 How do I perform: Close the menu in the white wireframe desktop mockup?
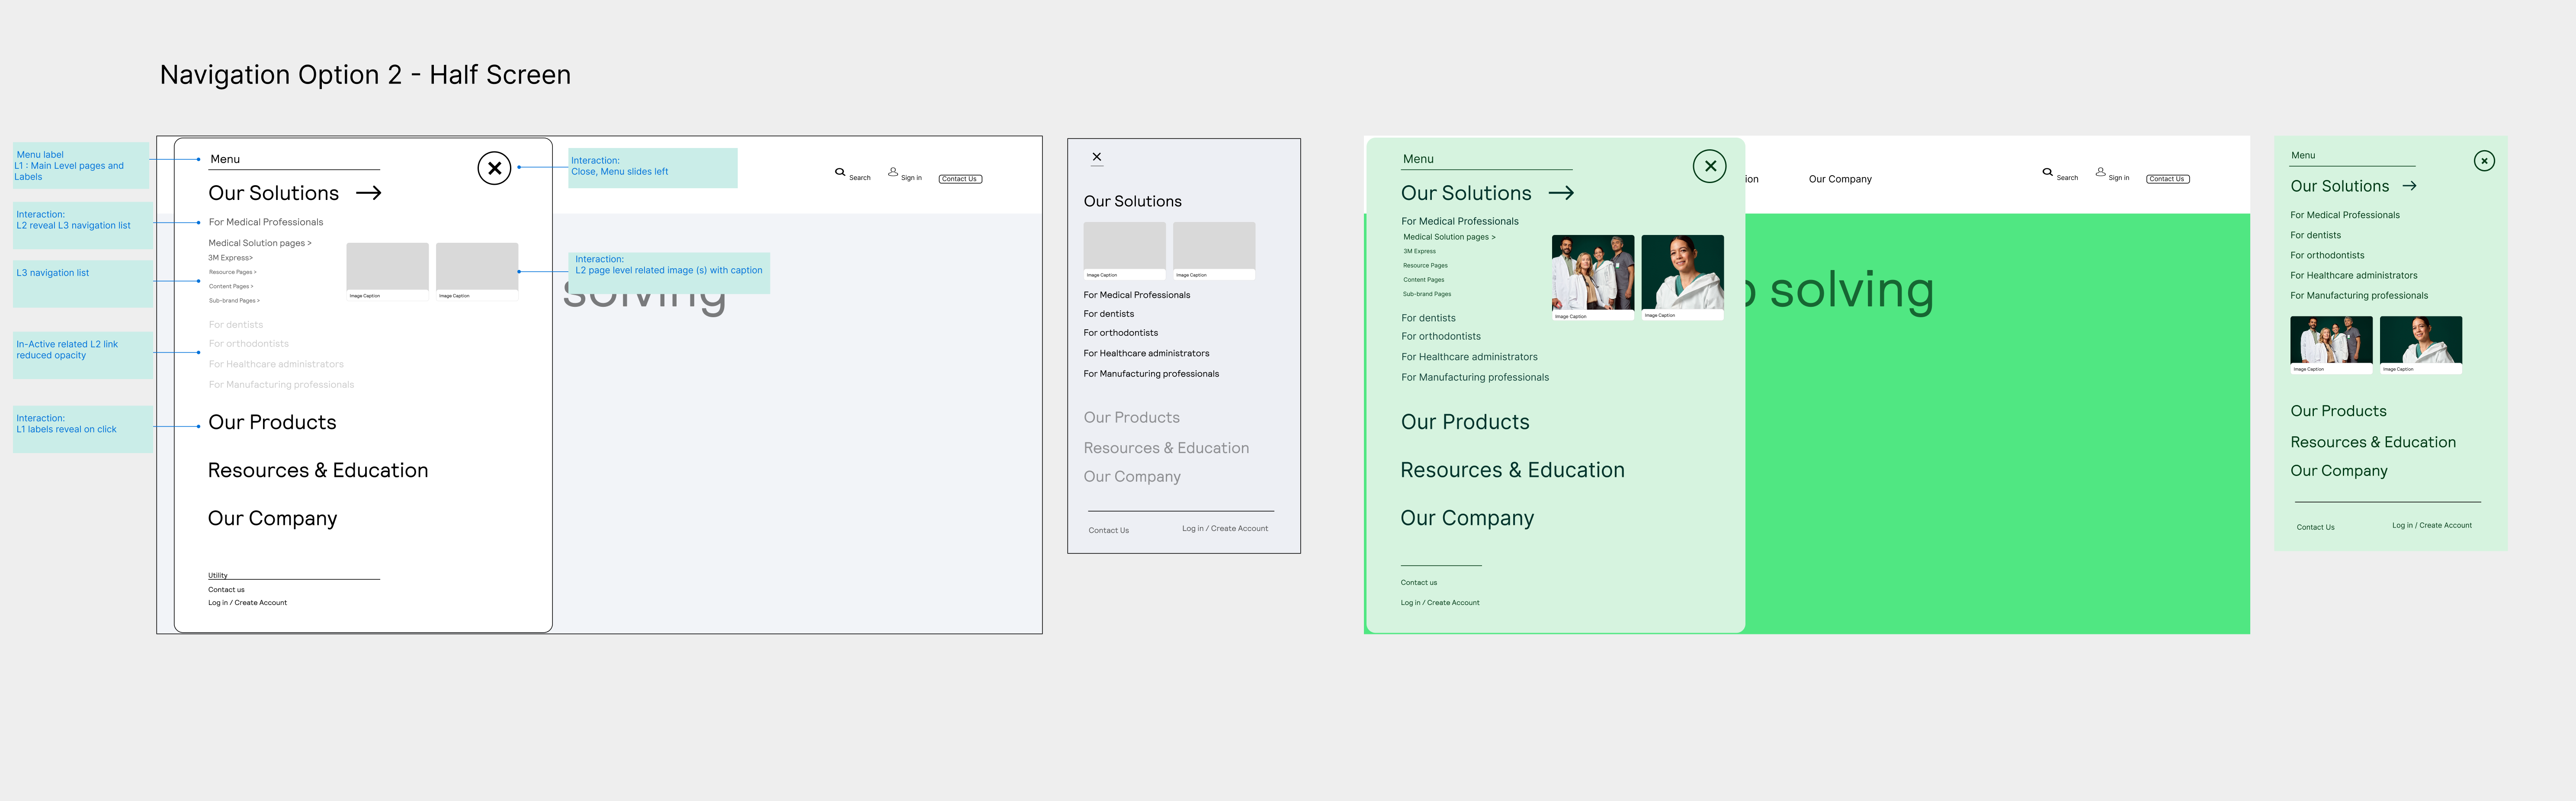pos(494,168)
